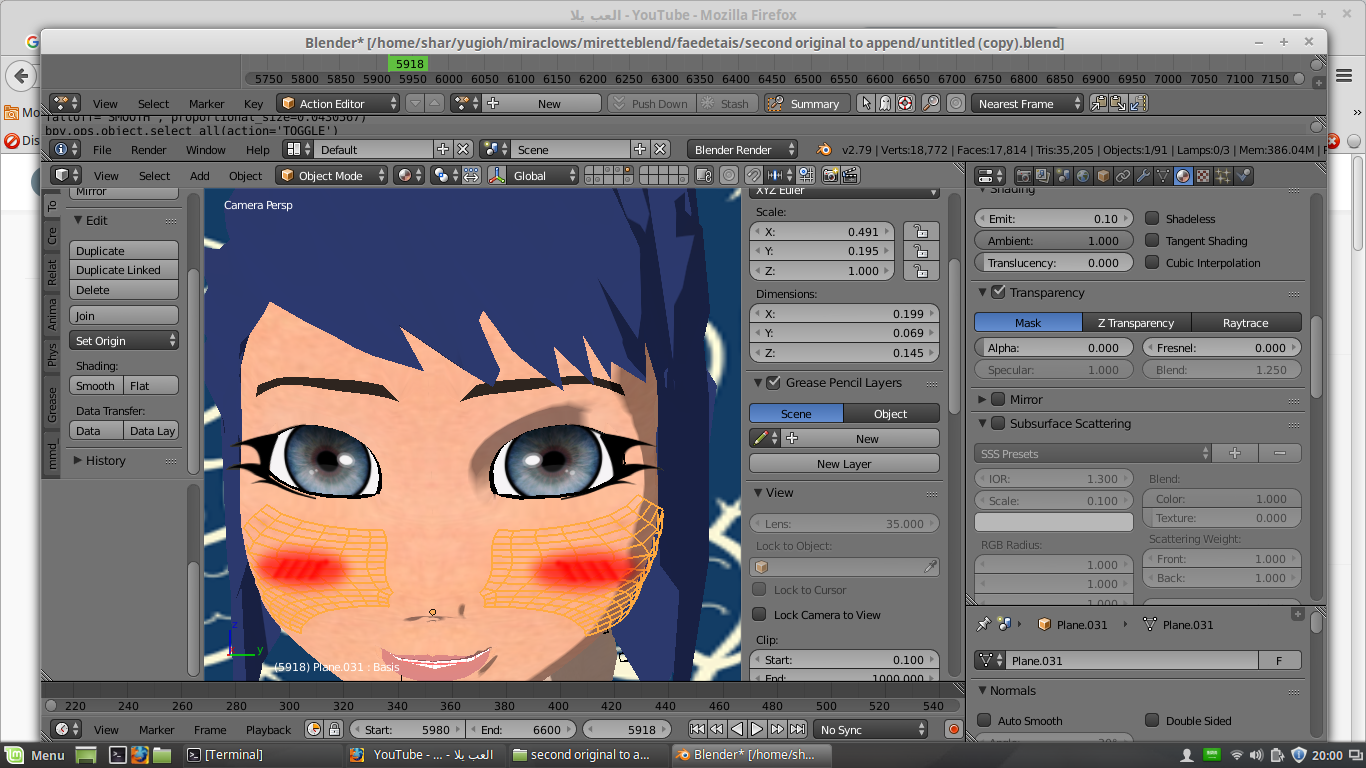Open the Scene properties tab icon

click(x=1063, y=175)
